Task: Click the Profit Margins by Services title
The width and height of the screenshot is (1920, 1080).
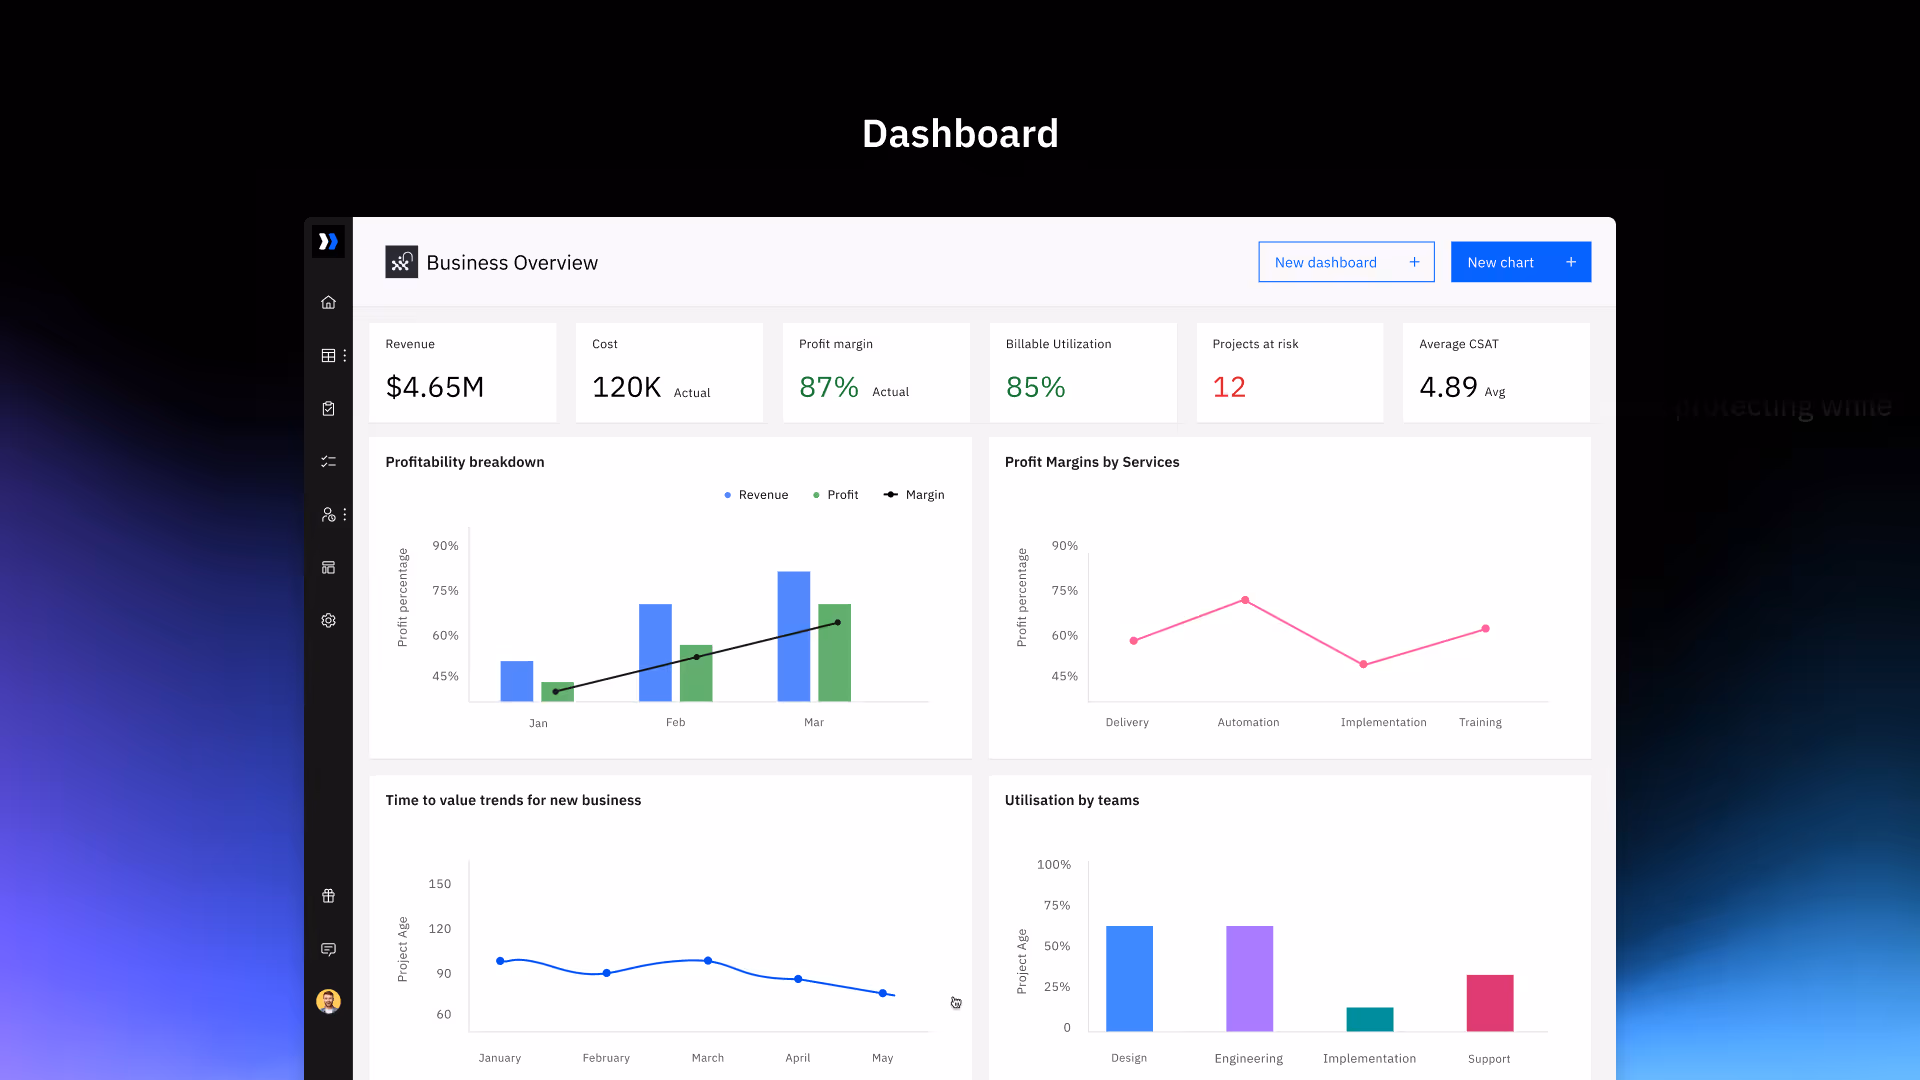Action: click(1092, 462)
